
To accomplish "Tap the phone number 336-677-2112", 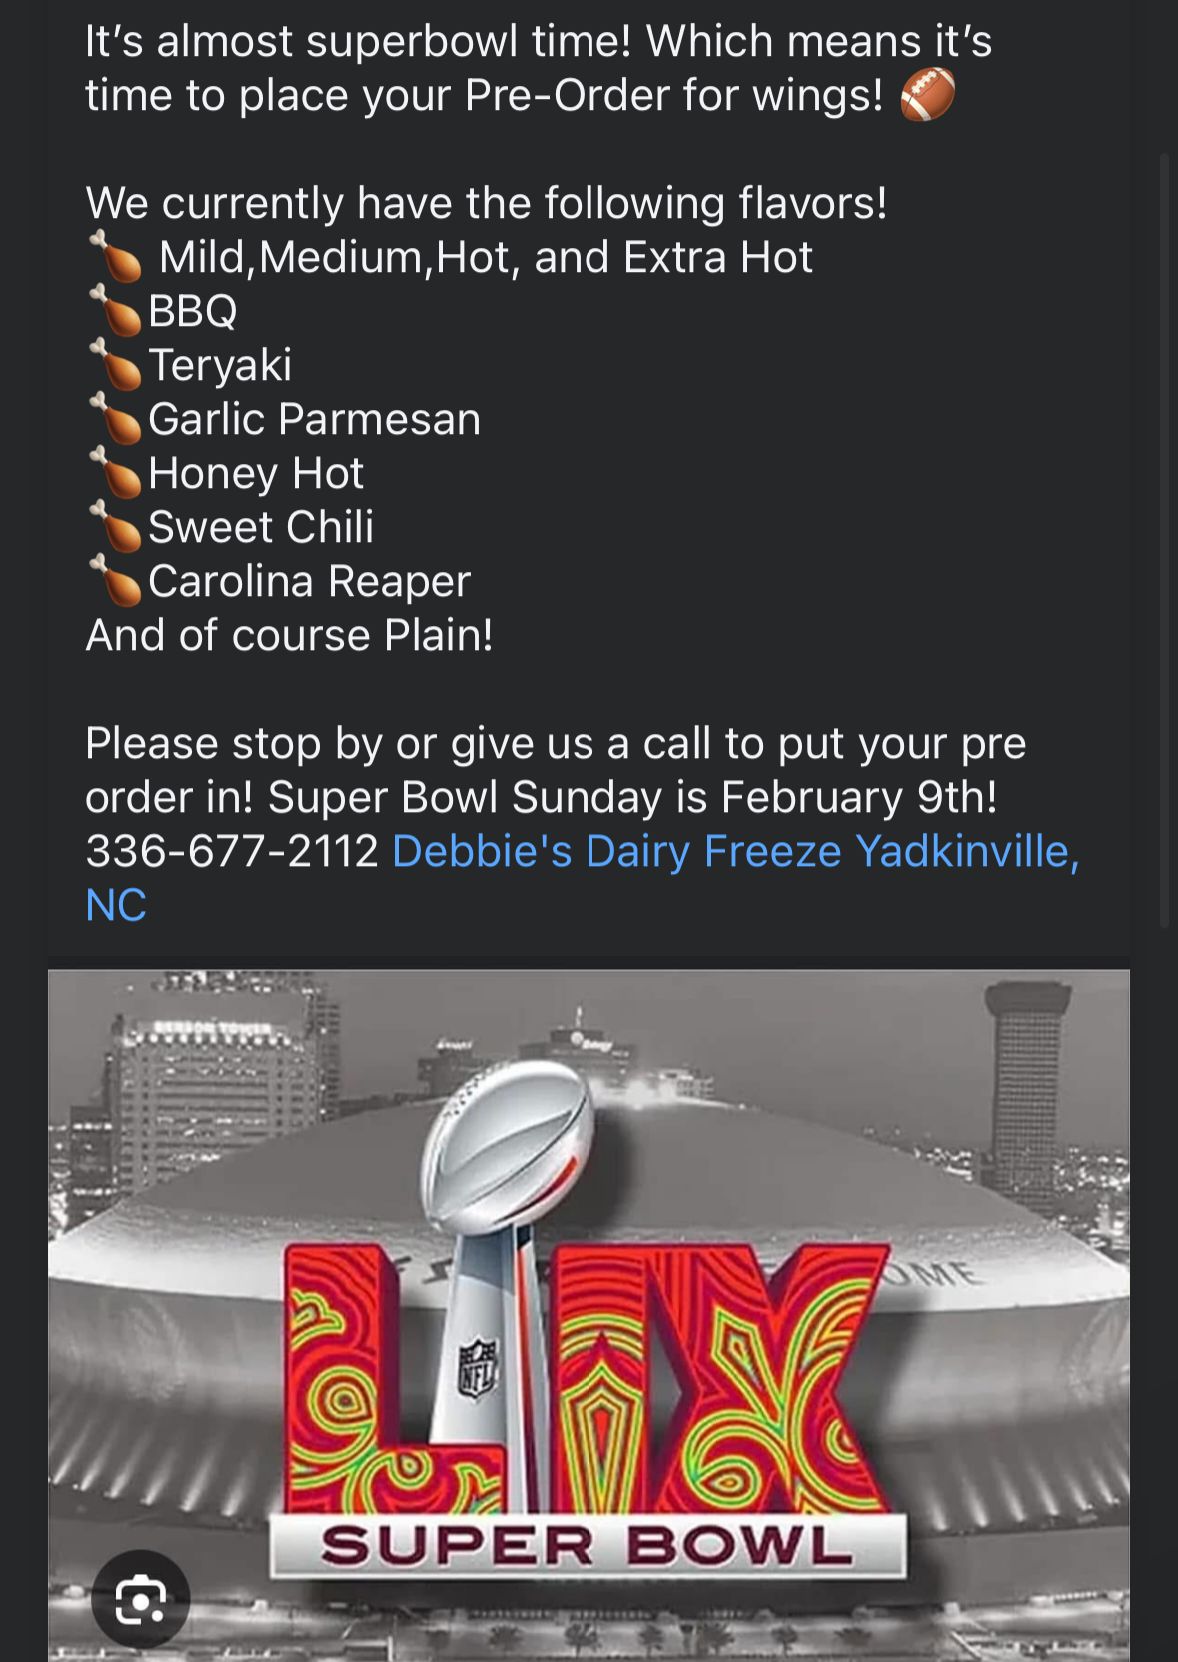I will (232, 851).
